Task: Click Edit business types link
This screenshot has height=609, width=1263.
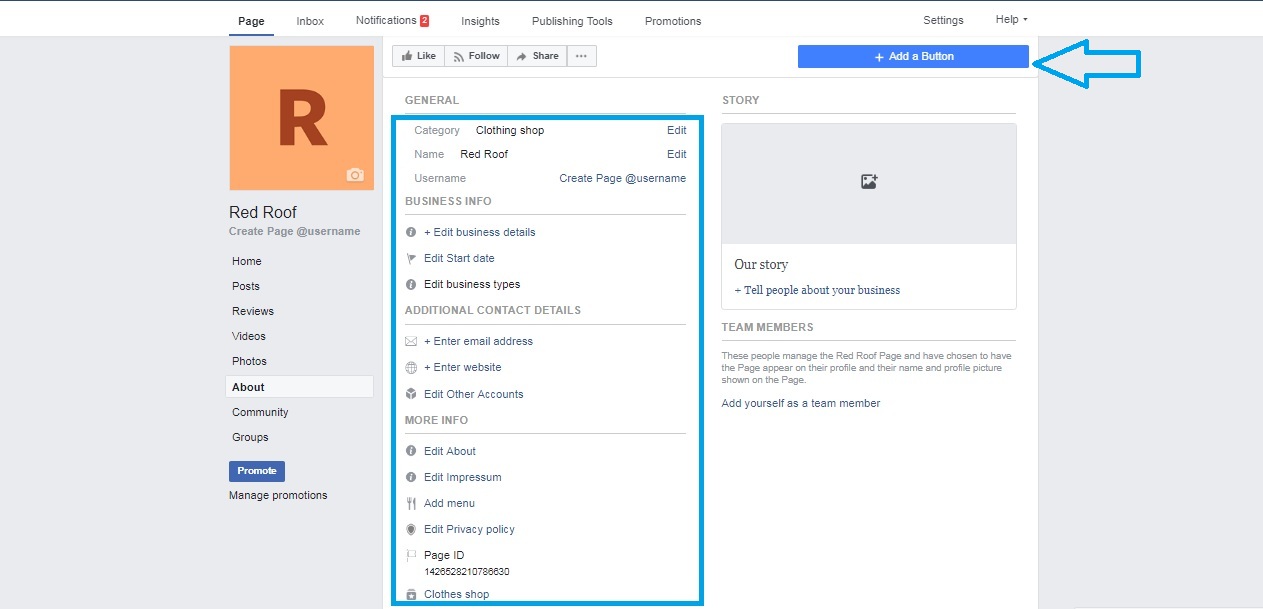Action: point(472,284)
